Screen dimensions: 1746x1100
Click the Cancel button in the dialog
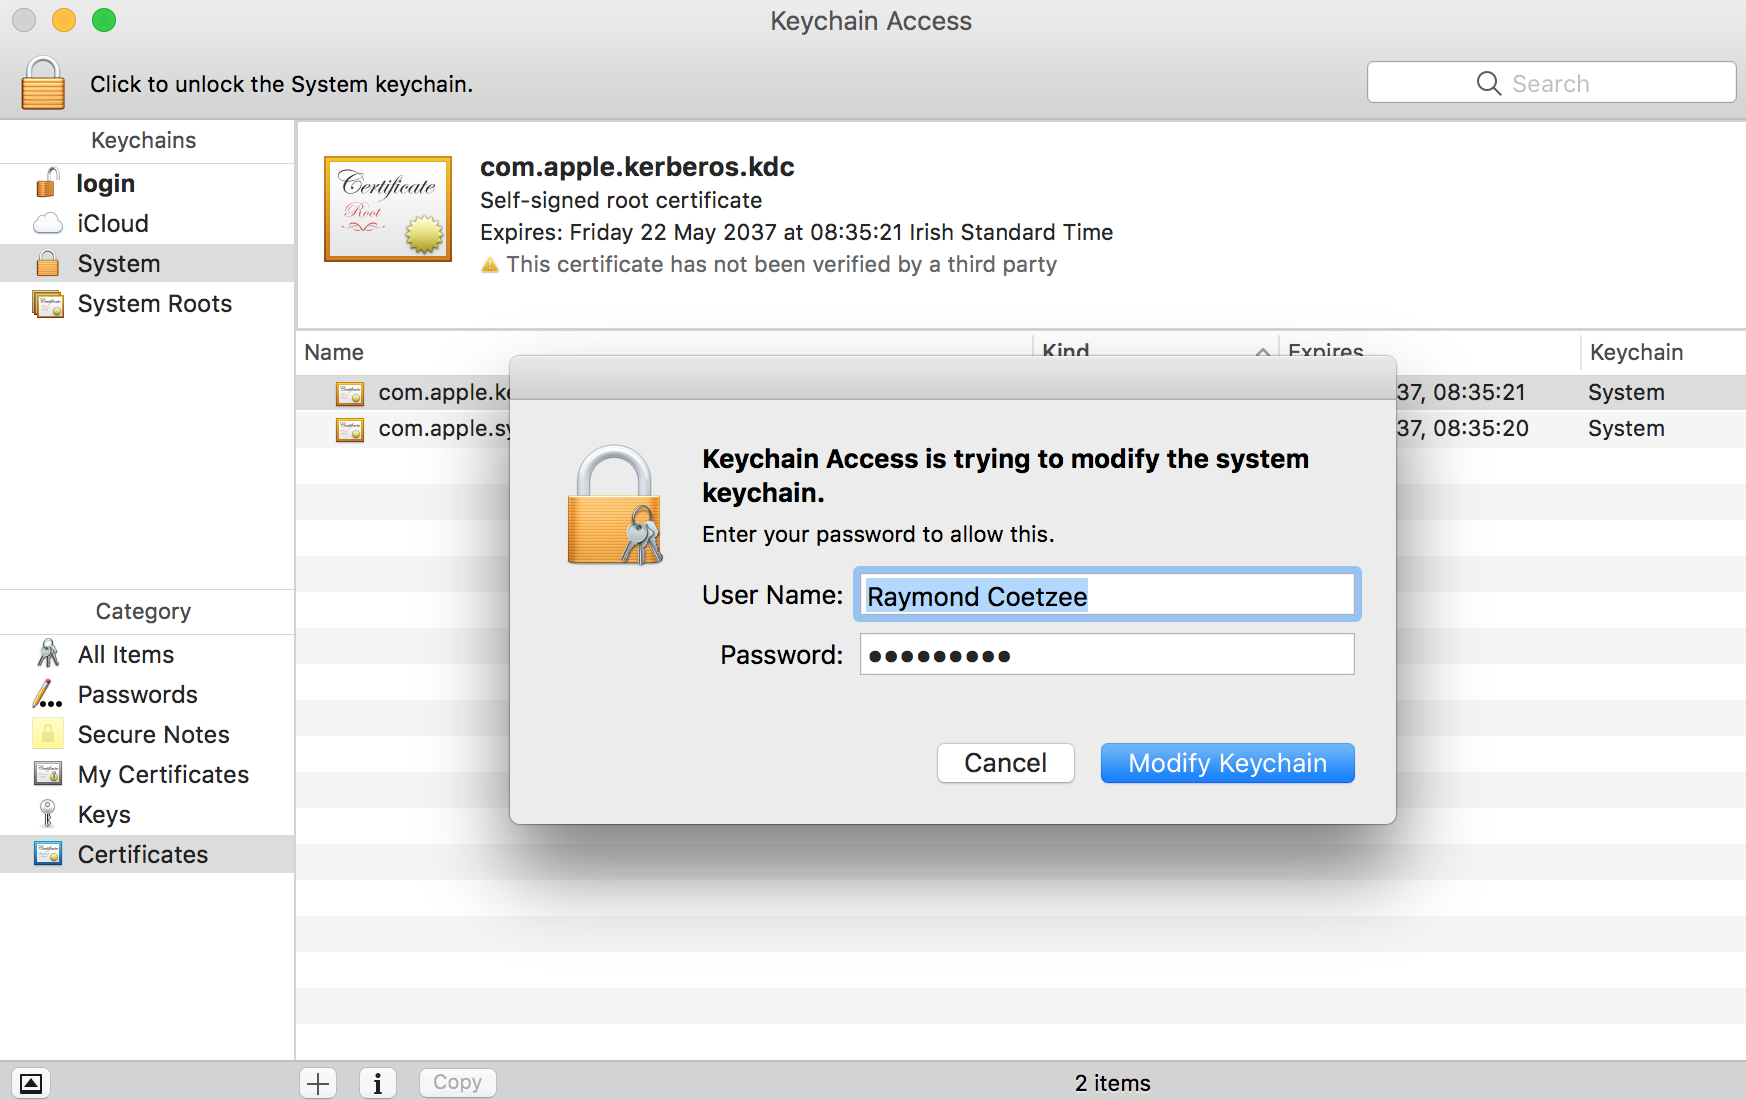pos(1005,762)
